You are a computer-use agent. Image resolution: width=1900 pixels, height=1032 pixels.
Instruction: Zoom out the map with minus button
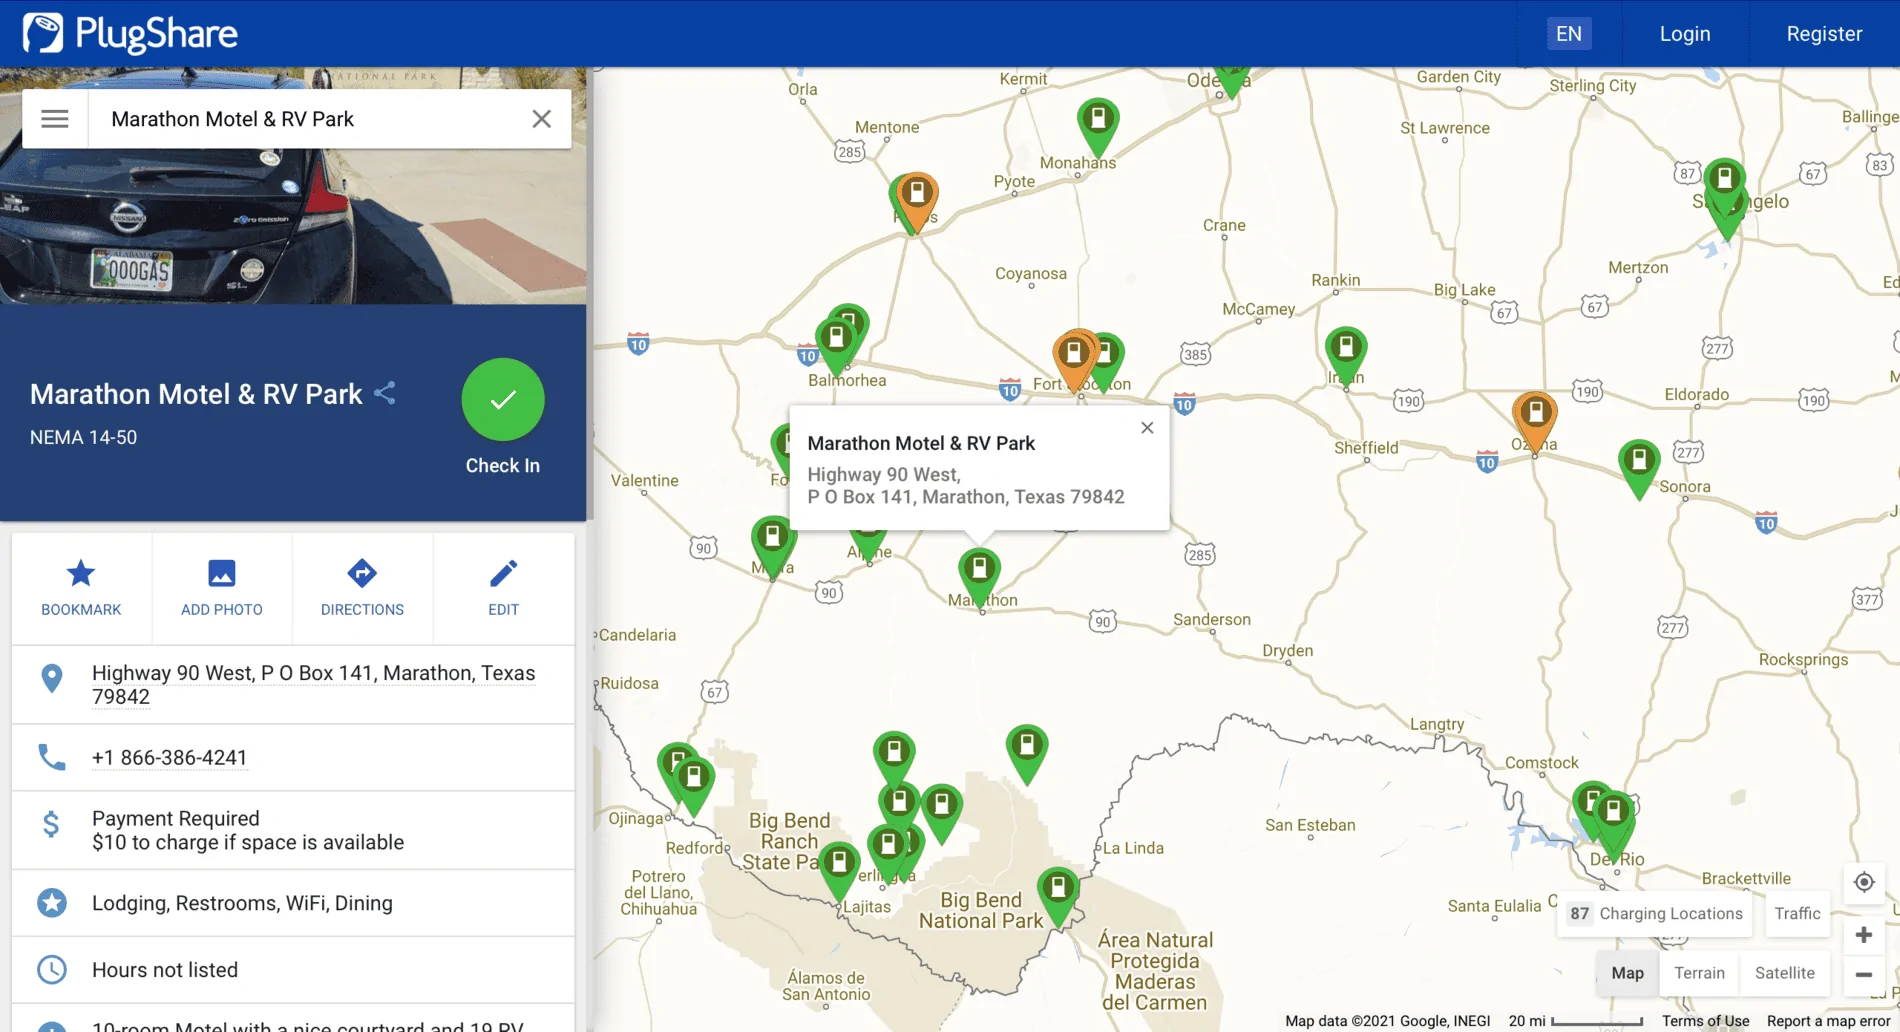1864,974
